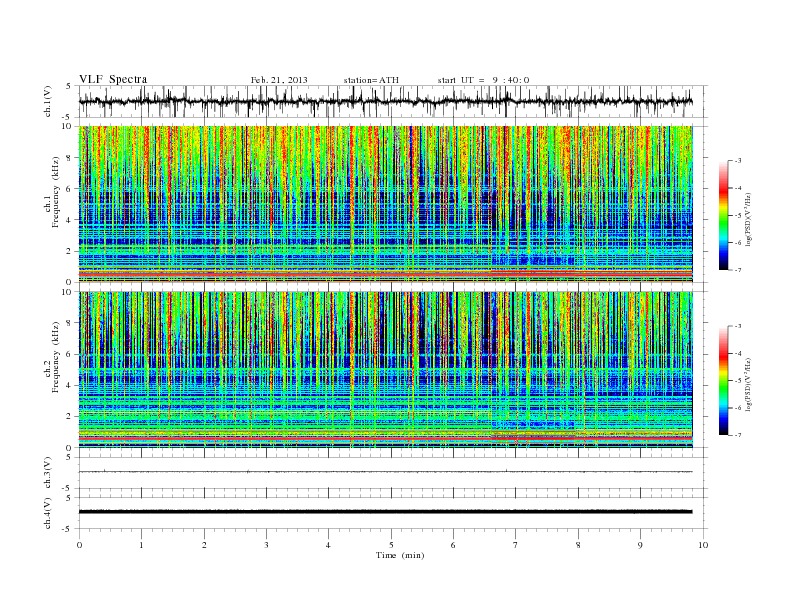The height and width of the screenshot is (612, 792).
Task: Click the ch.1 voltage waveform trace
Action: 385,101
